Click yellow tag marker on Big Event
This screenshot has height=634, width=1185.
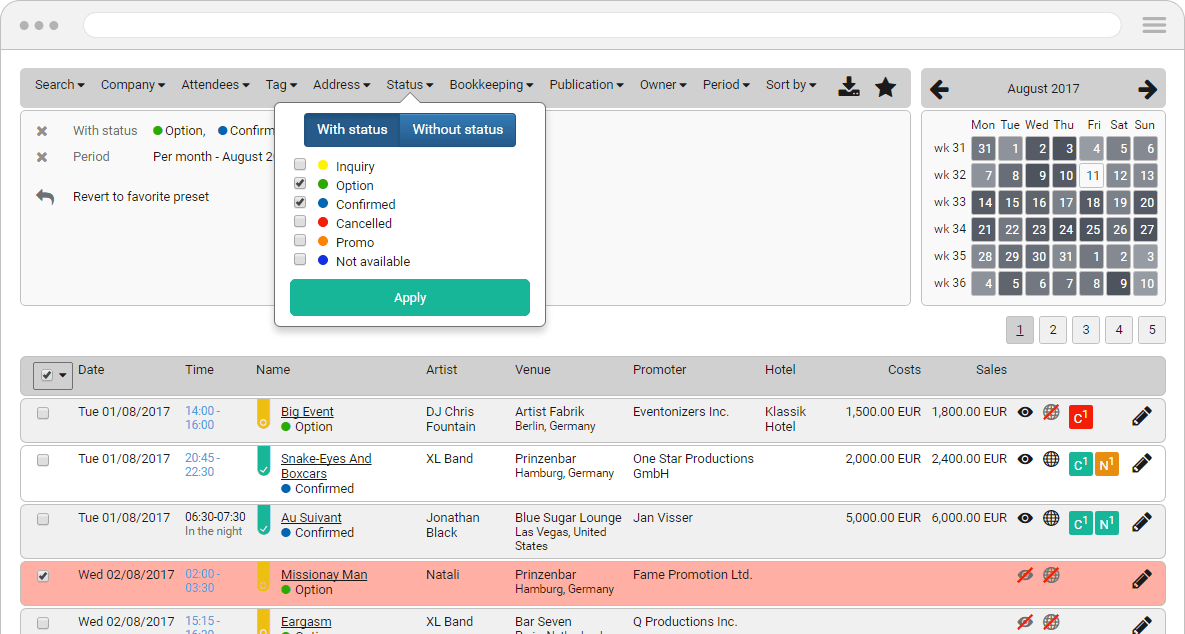263,414
